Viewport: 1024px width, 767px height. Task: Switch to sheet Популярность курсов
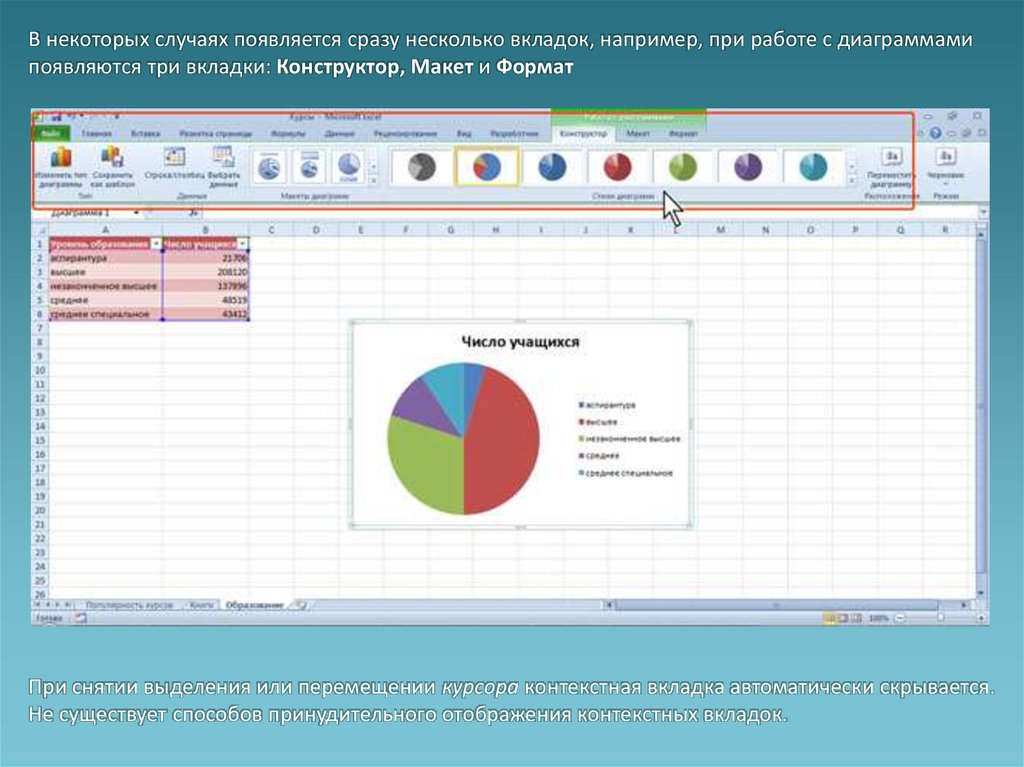tap(129, 605)
